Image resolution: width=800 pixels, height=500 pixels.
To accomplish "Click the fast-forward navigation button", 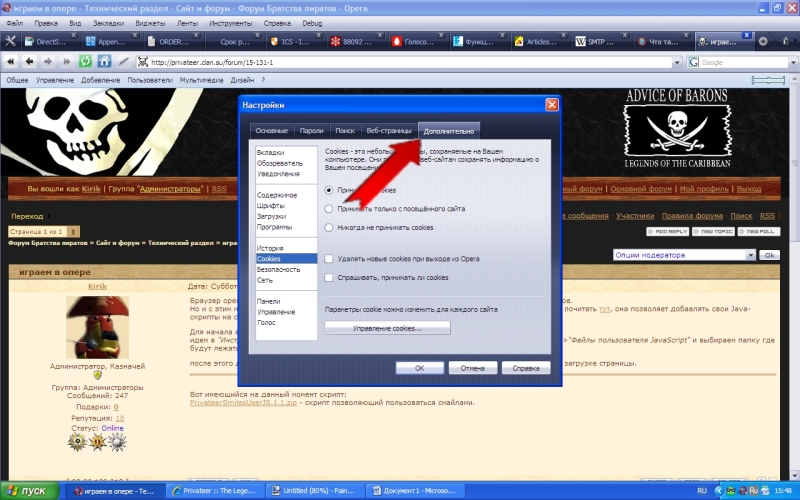I will click(66, 62).
